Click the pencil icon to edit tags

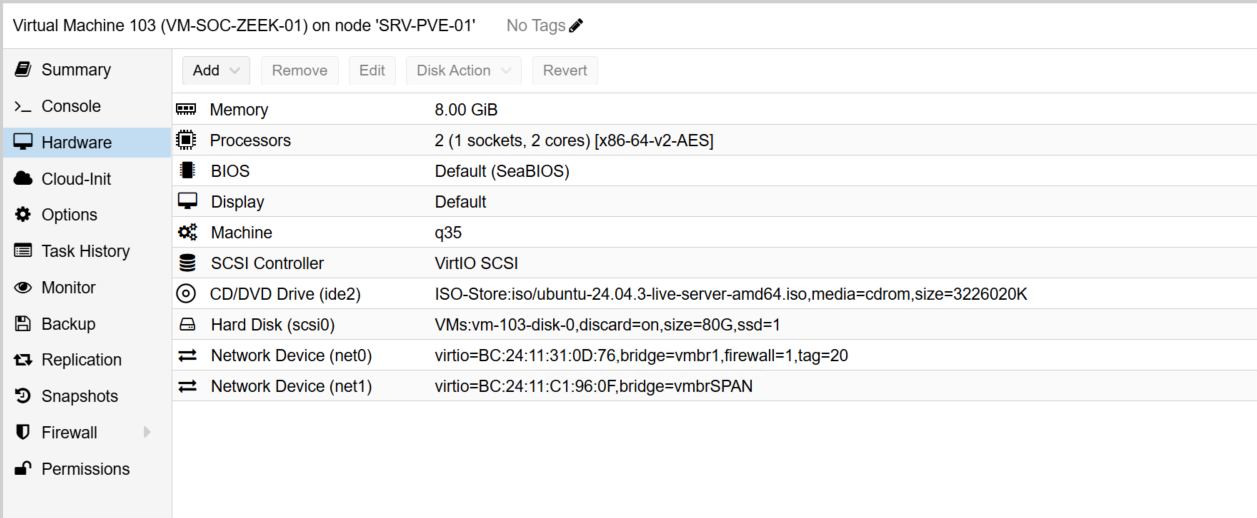(576, 26)
